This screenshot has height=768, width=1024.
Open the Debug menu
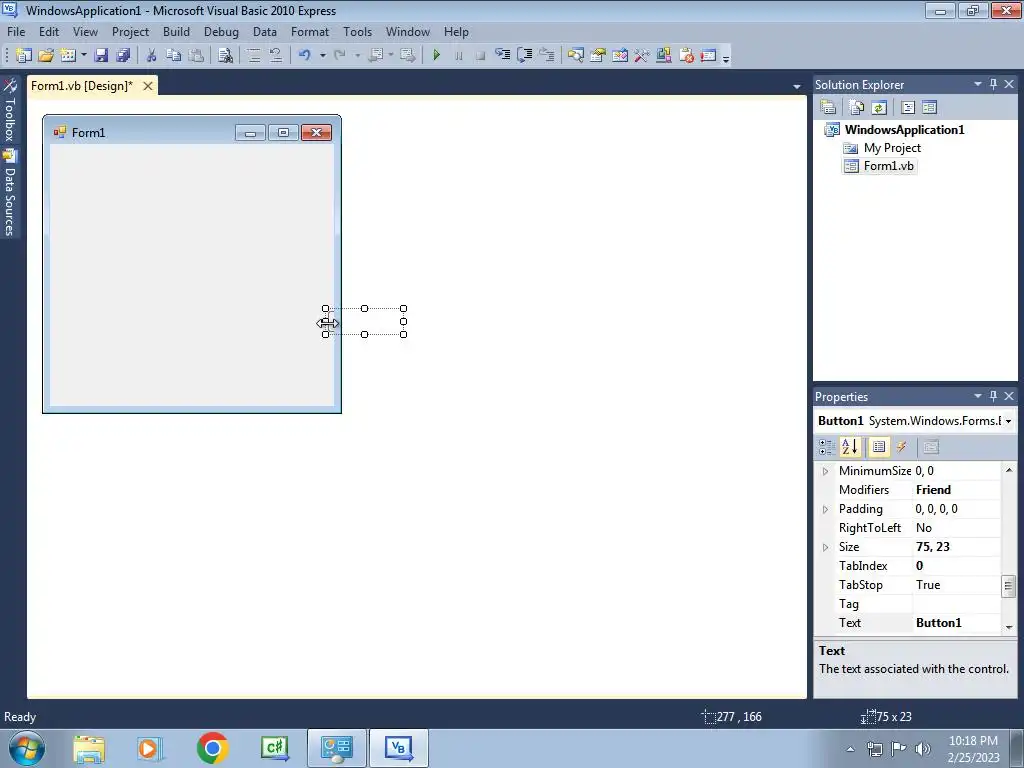(x=221, y=31)
